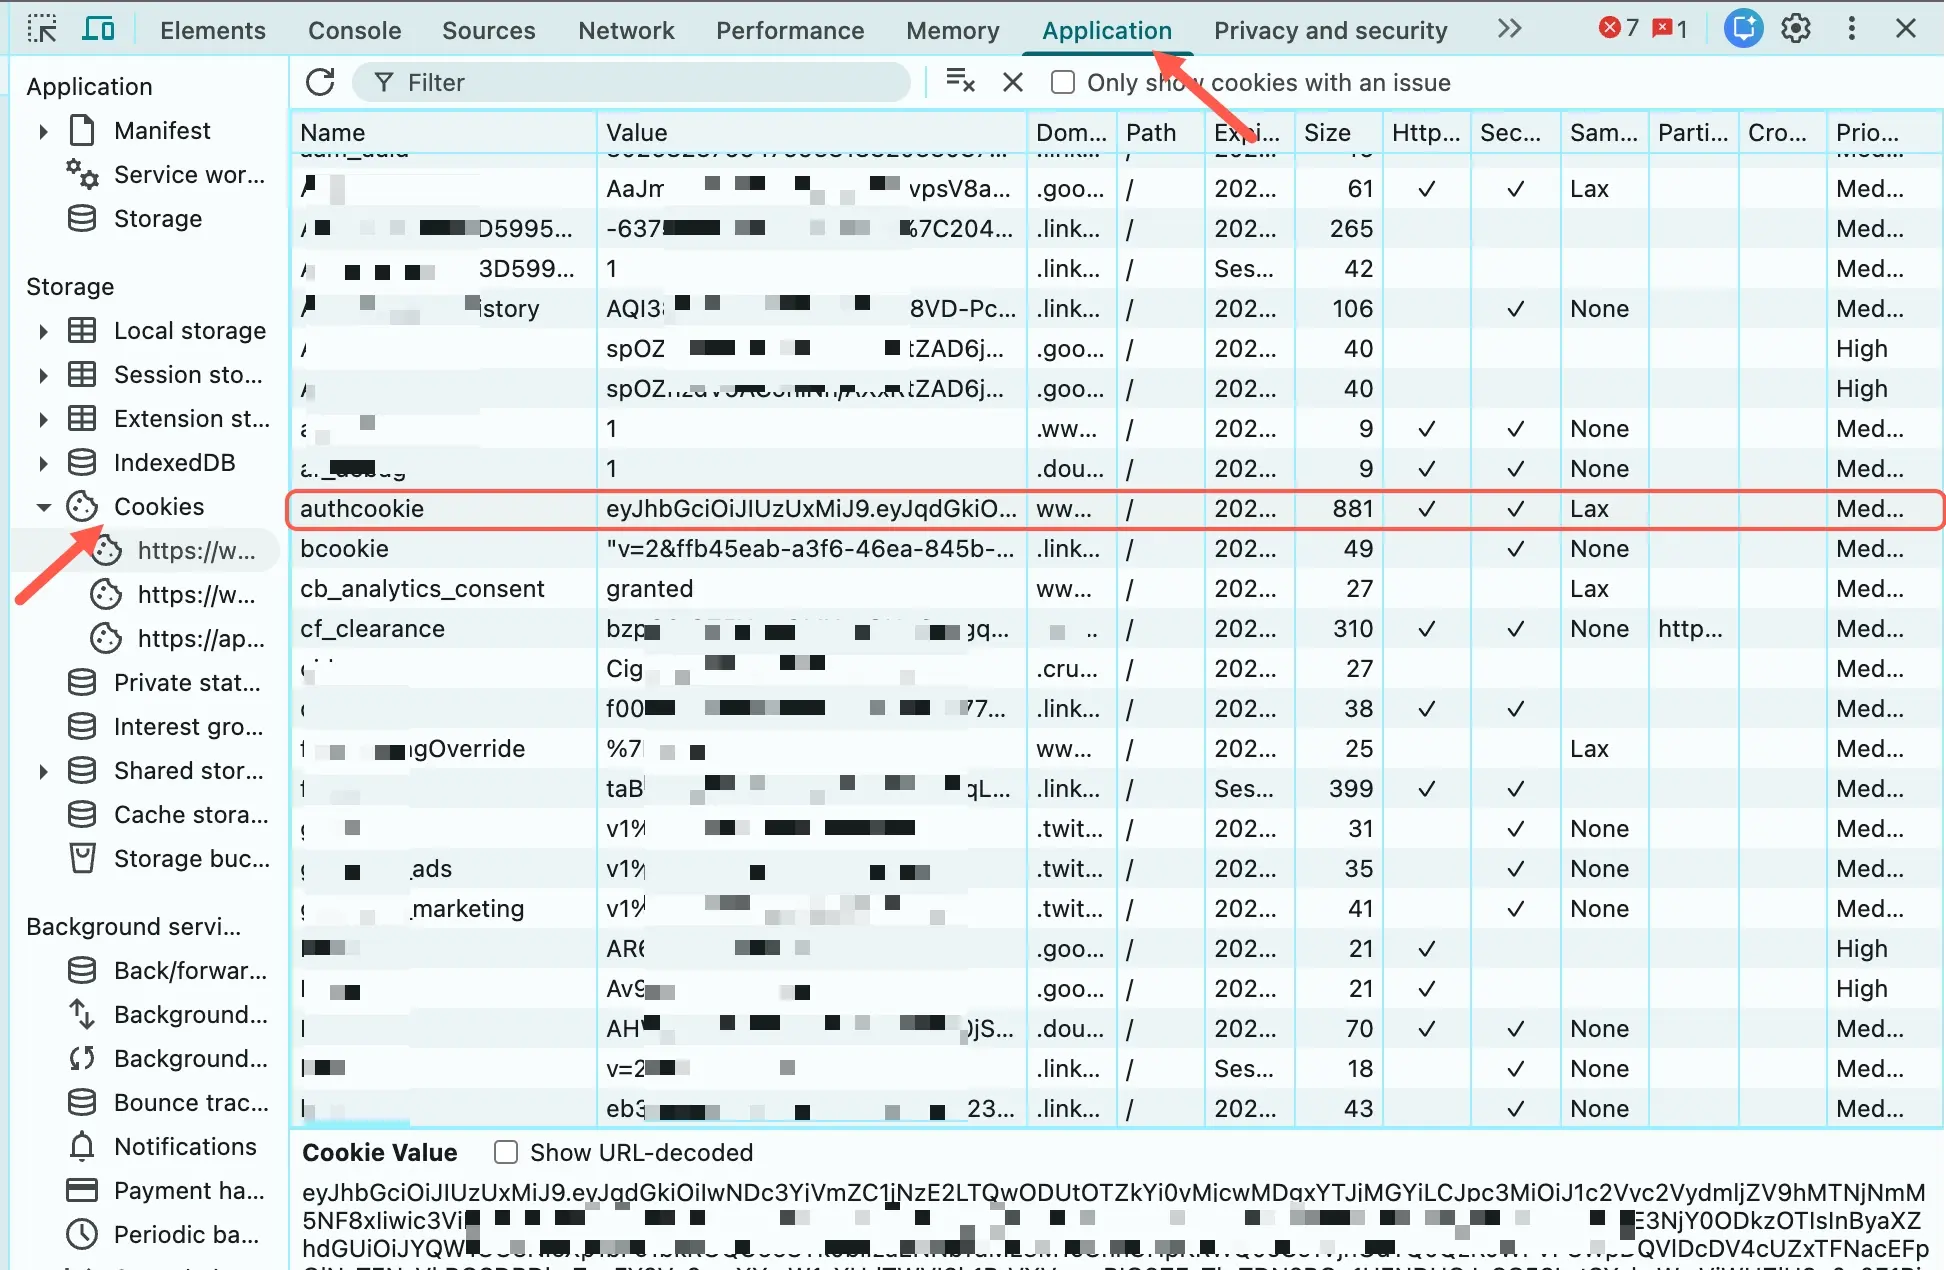Image resolution: width=1946 pixels, height=1270 pixels.
Task: Check the 'Show URL-decoded' checkbox
Action: pyautogui.click(x=506, y=1152)
